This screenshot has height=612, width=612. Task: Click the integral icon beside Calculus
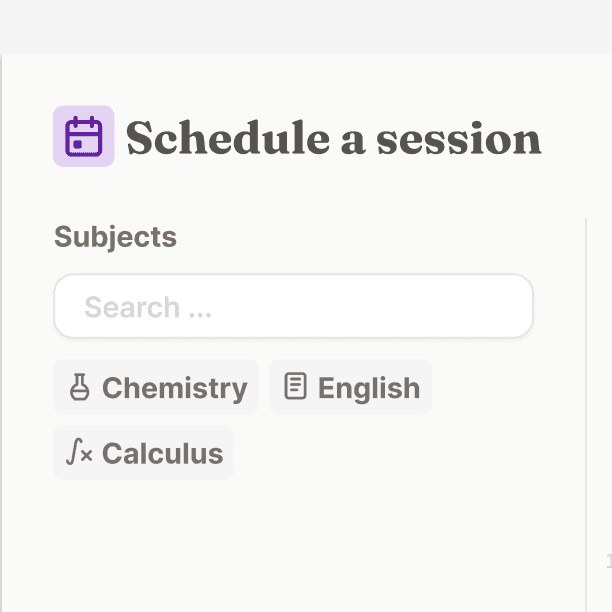pos(79,452)
